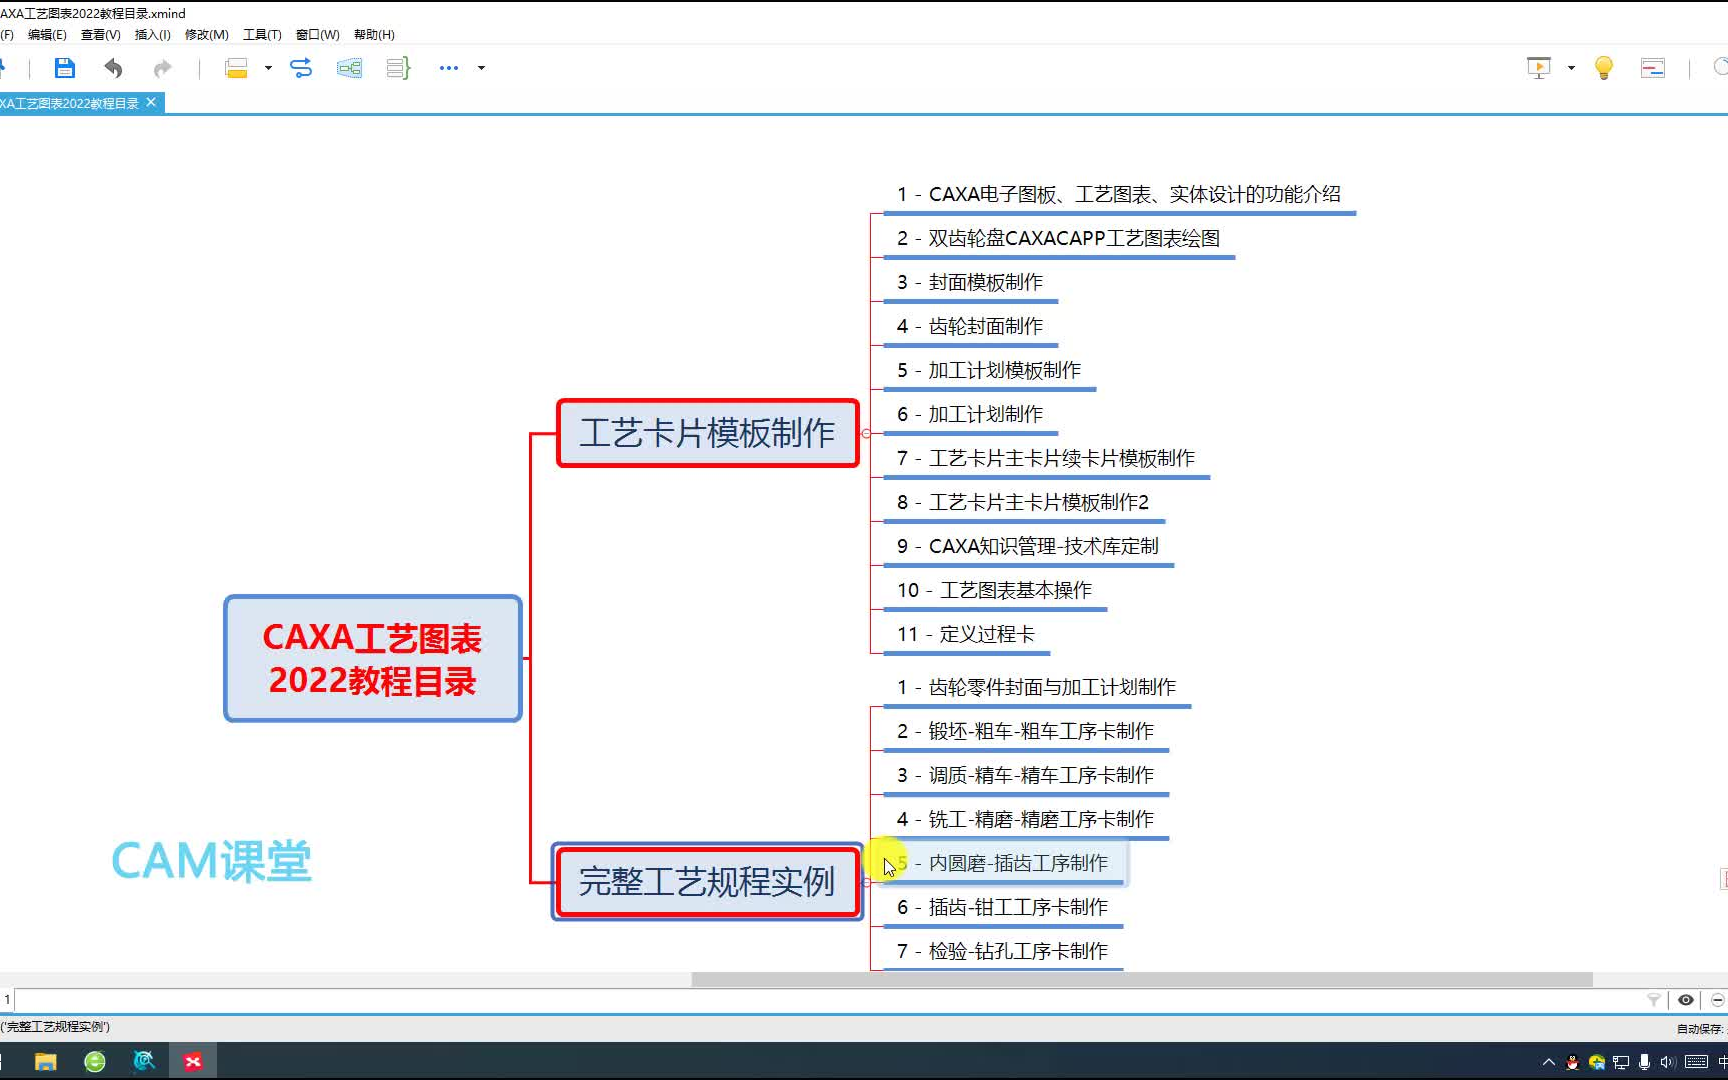Zoom out with the minus circle icon

coord(1718,1000)
